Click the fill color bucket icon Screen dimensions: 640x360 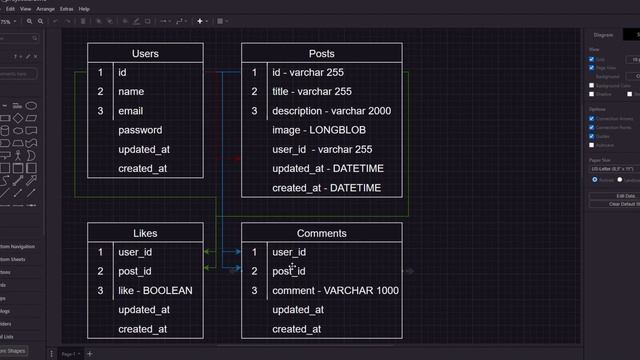pos(125,21)
